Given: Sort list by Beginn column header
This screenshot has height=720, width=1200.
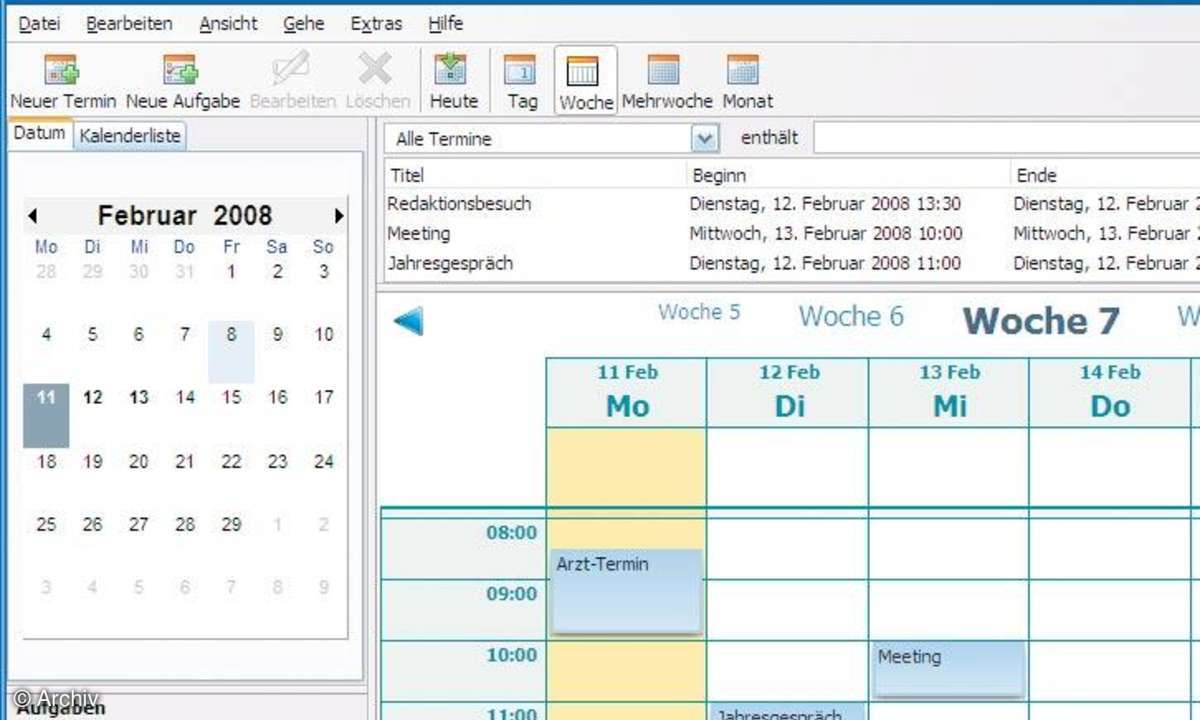Looking at the screenshot, I should (x=849, y=175).
